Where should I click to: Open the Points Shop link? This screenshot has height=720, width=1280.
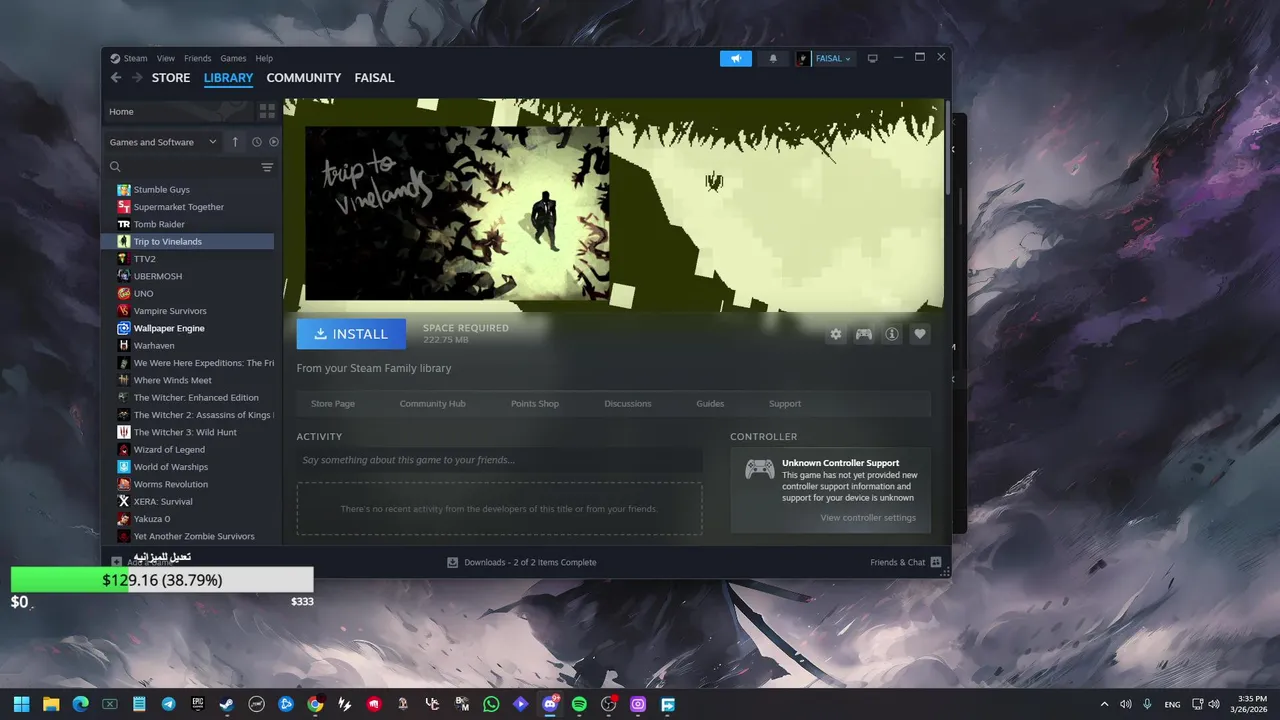535,404
